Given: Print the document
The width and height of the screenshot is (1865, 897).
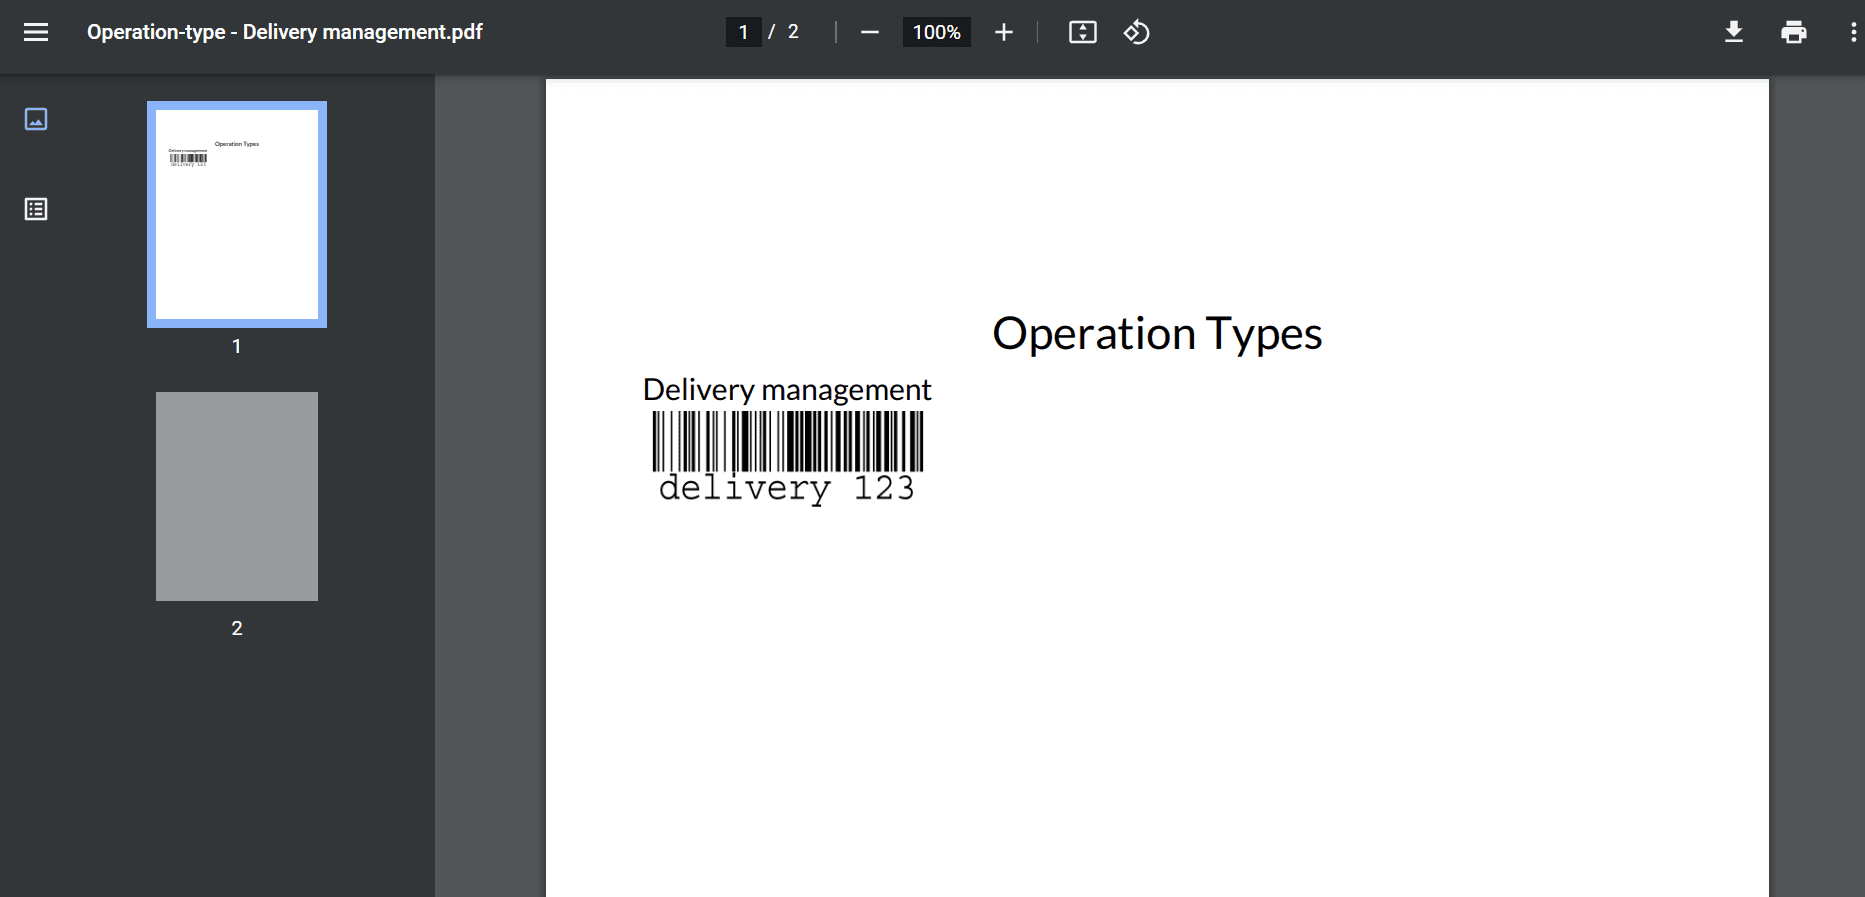Looking at the screenshot, I should pyautogui.click(x=1794, y=32).
